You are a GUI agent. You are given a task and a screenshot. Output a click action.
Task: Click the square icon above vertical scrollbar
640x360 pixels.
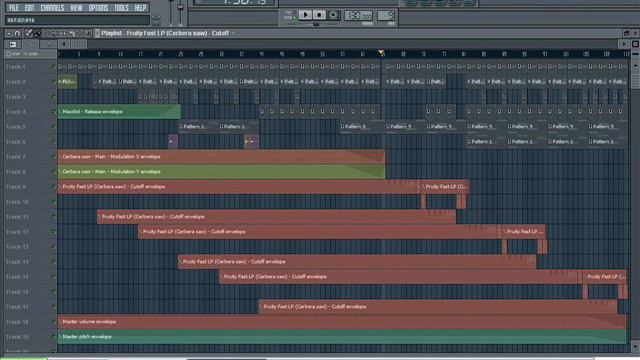pyautogui.click(x=635, y=44)
